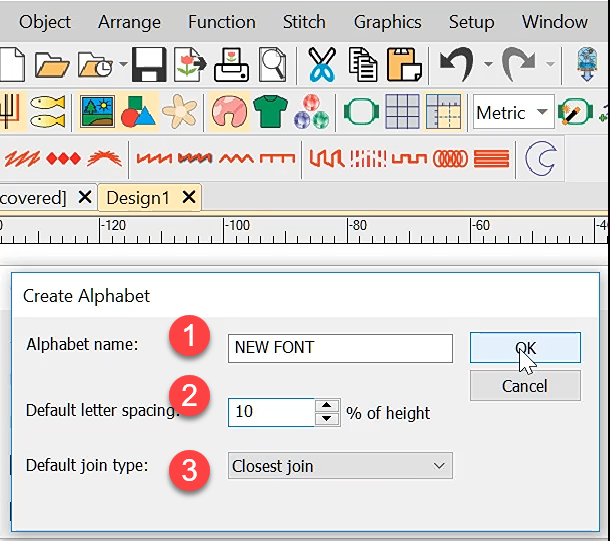Switch to the Design1 tab
This screenshot has height=541, width=610.
[138, 197]
